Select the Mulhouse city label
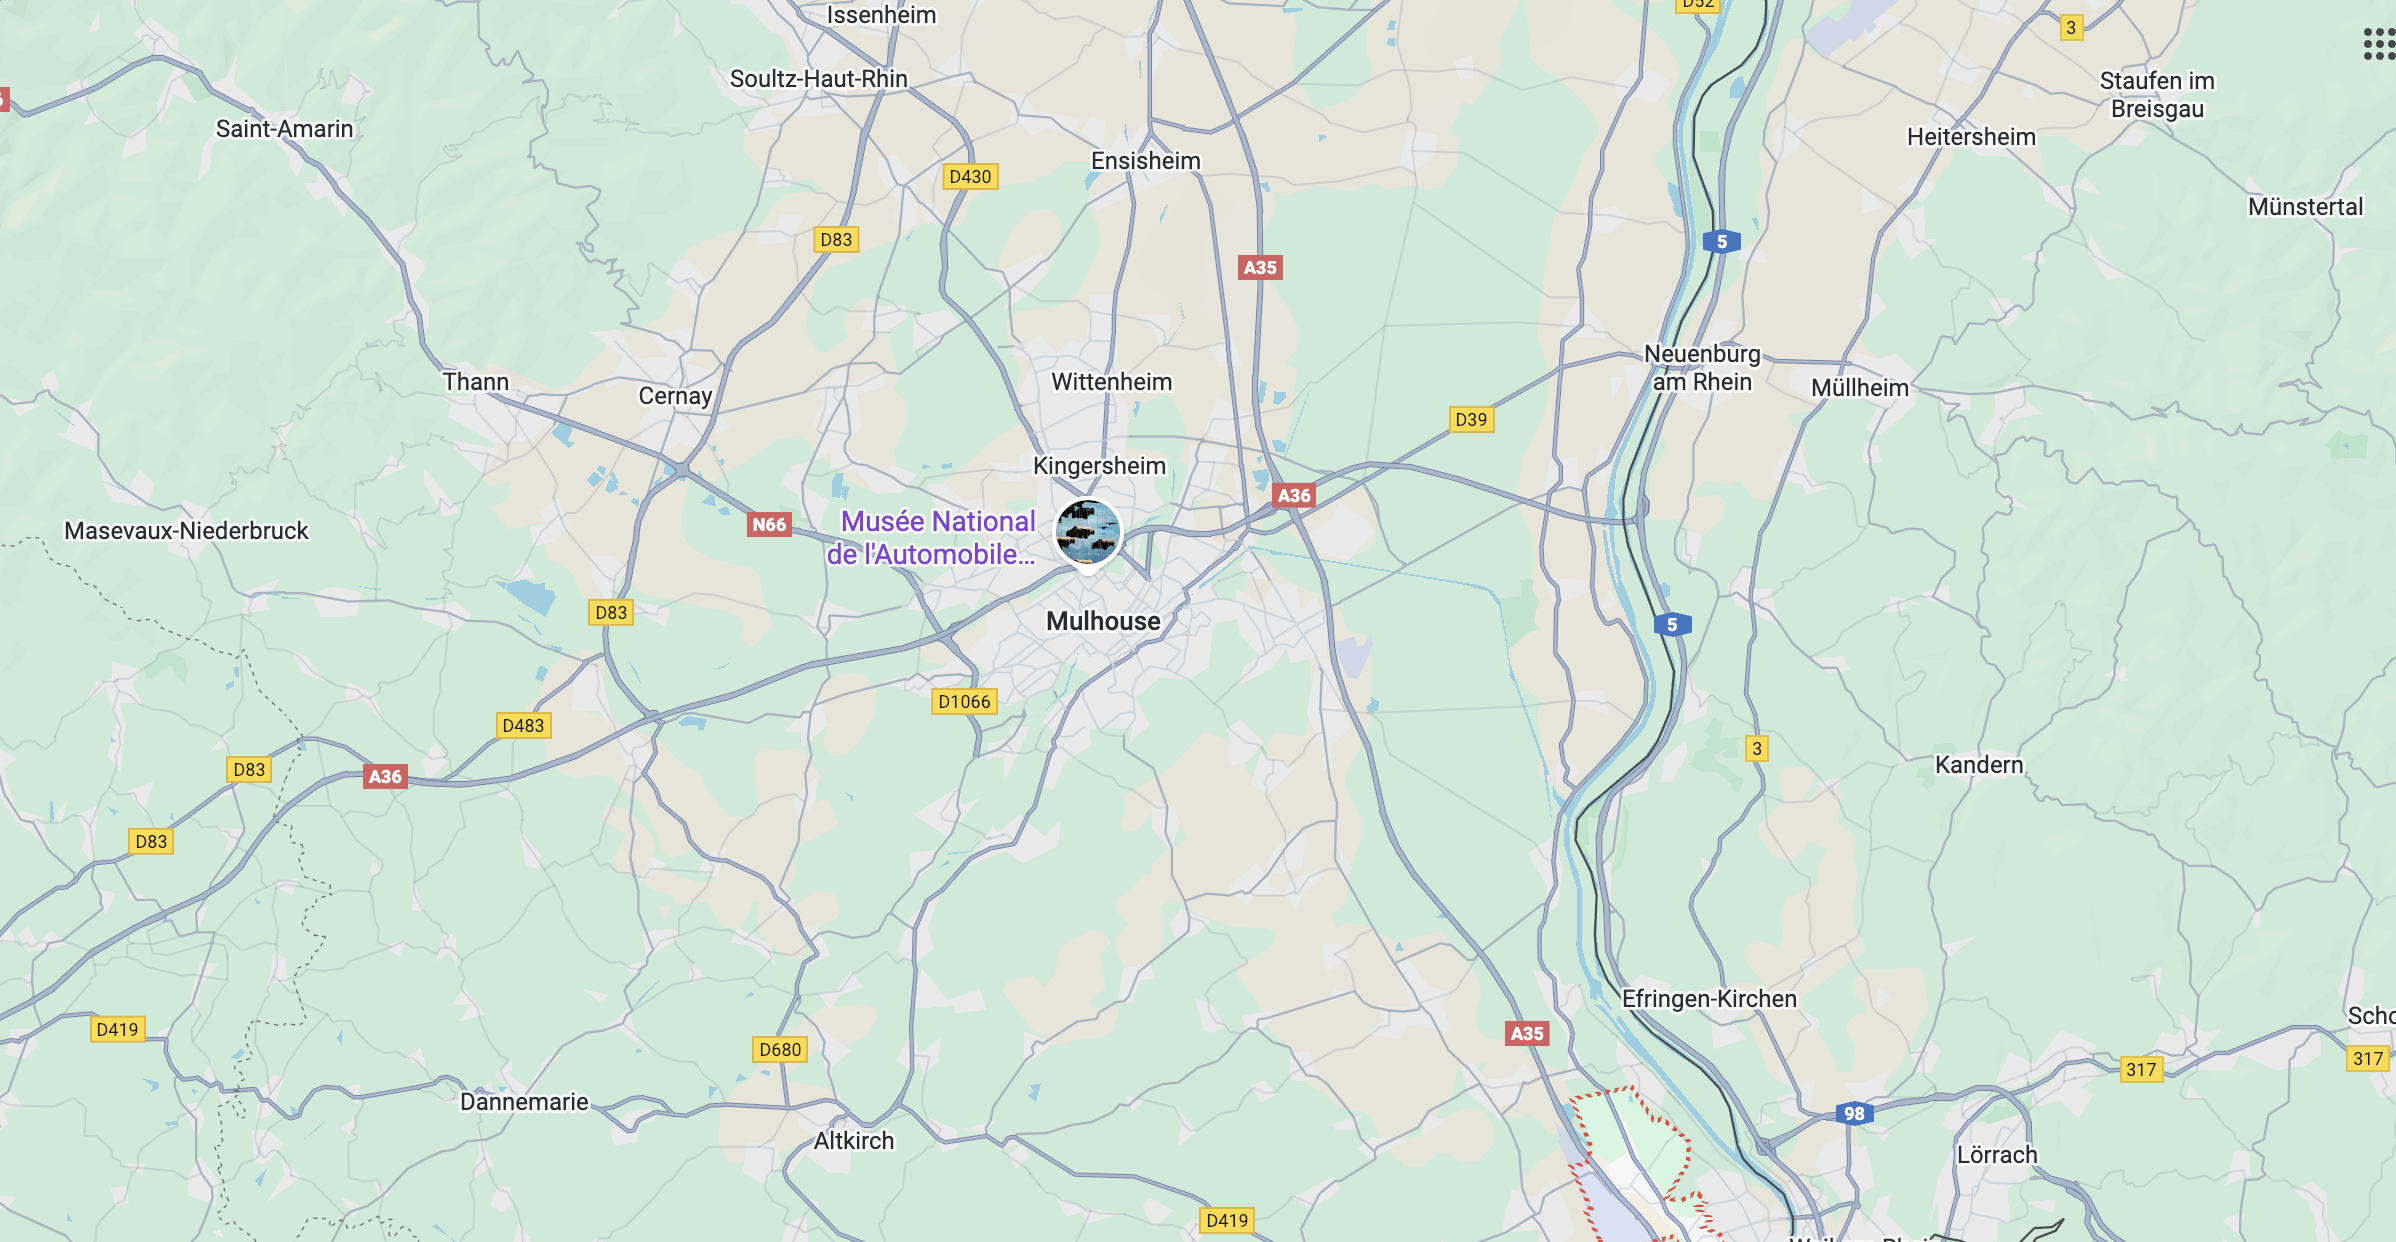The height and width of the screenshot is (1242, 2396). tap(1103, 621)
